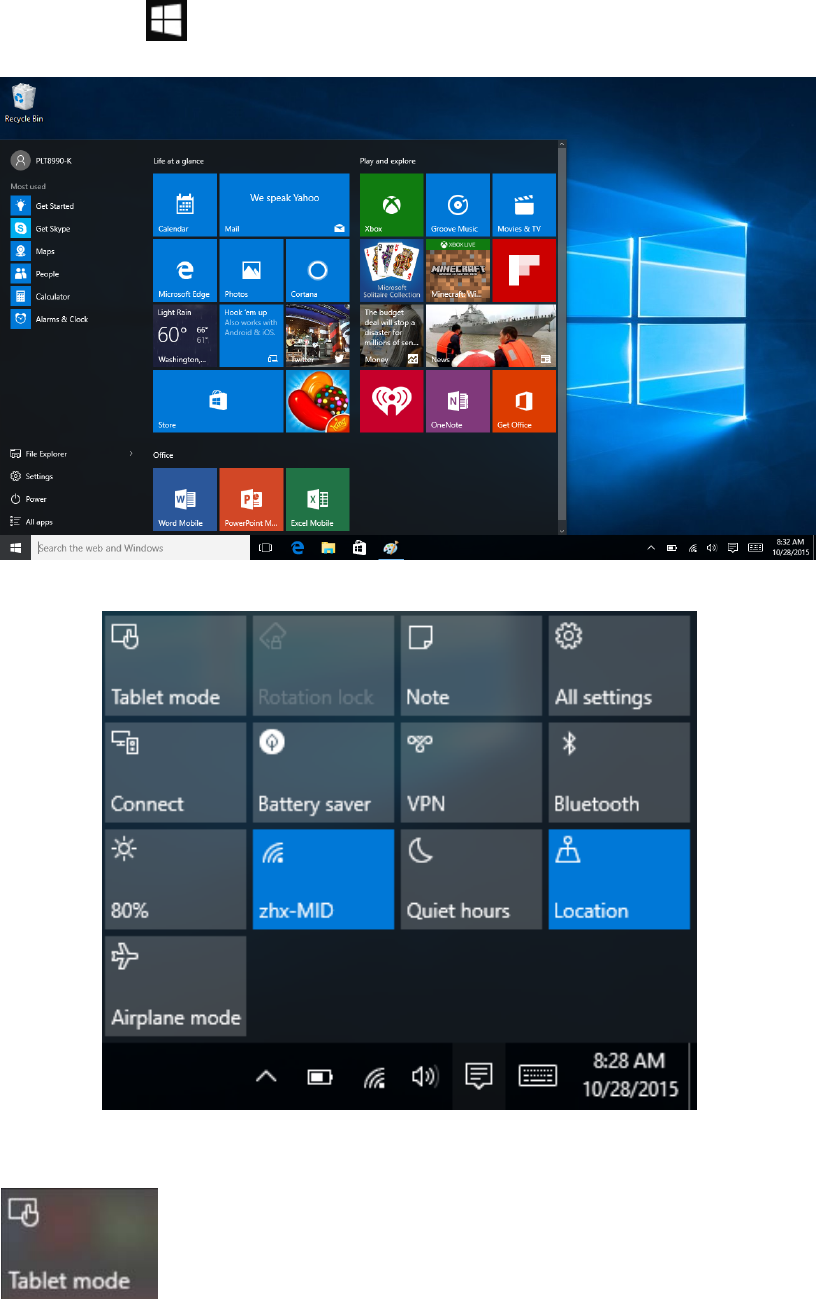Screen dimensions: 816x1299
Task: Adjust the 80% brightness tile
Action: pyautogui.click(x=175, y=879)
